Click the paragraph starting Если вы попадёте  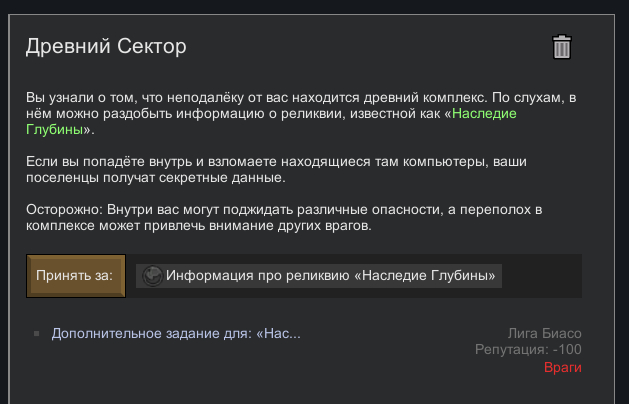click(x=270, y=170)
